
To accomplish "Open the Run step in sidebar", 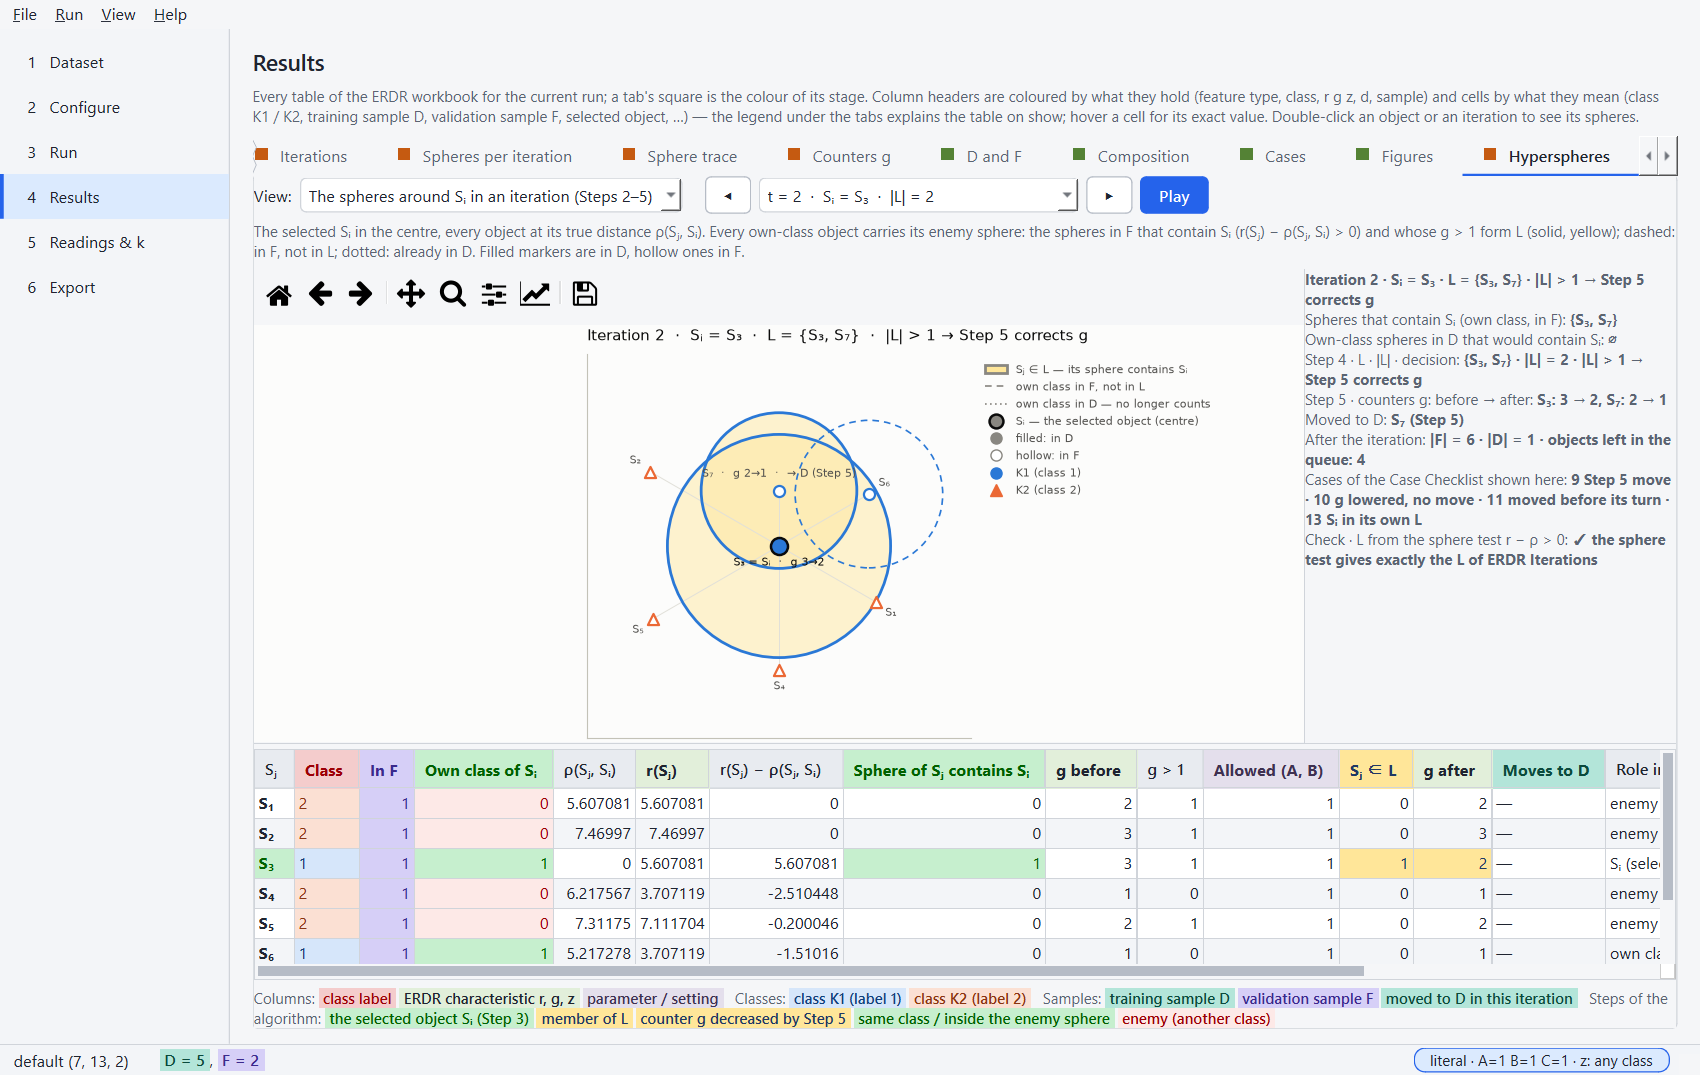I will (115, 152).
